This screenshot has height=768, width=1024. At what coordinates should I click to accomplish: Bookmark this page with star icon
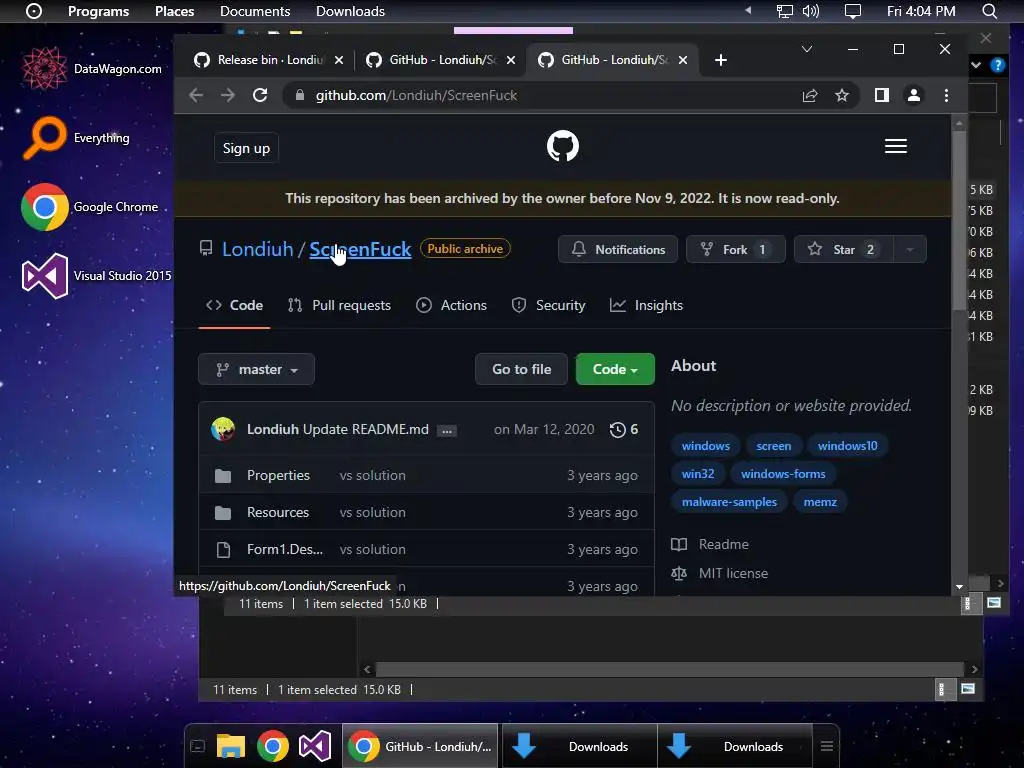842,95
